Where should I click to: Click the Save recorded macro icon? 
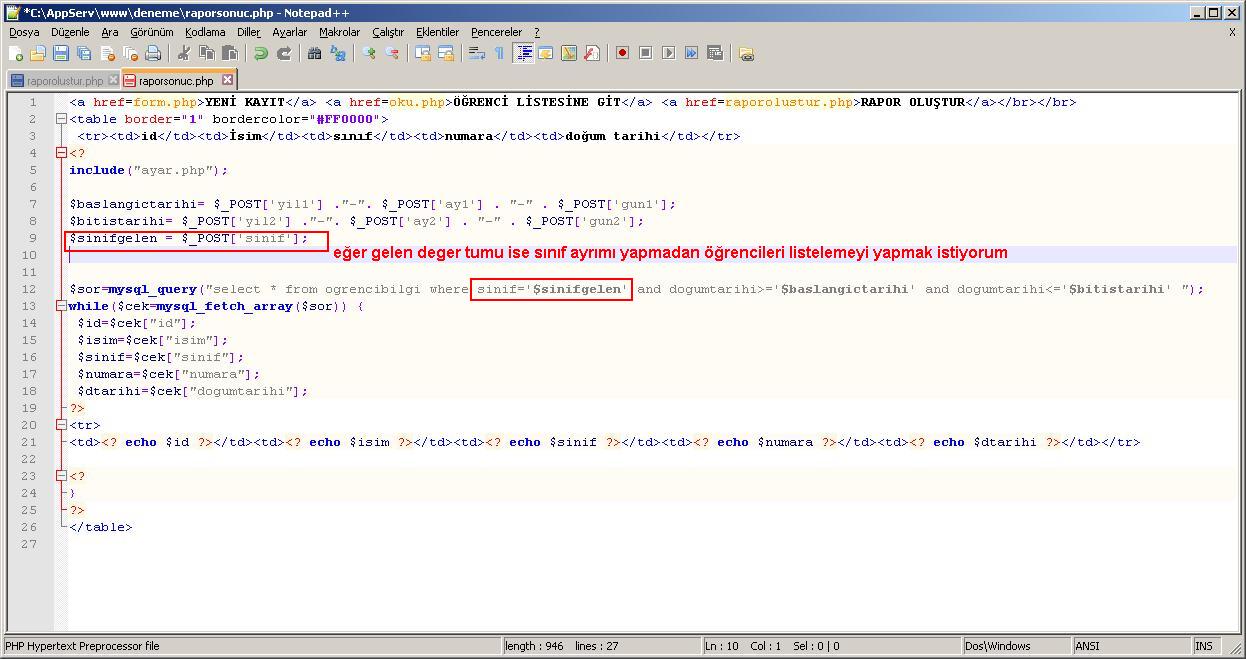point(714,53)
